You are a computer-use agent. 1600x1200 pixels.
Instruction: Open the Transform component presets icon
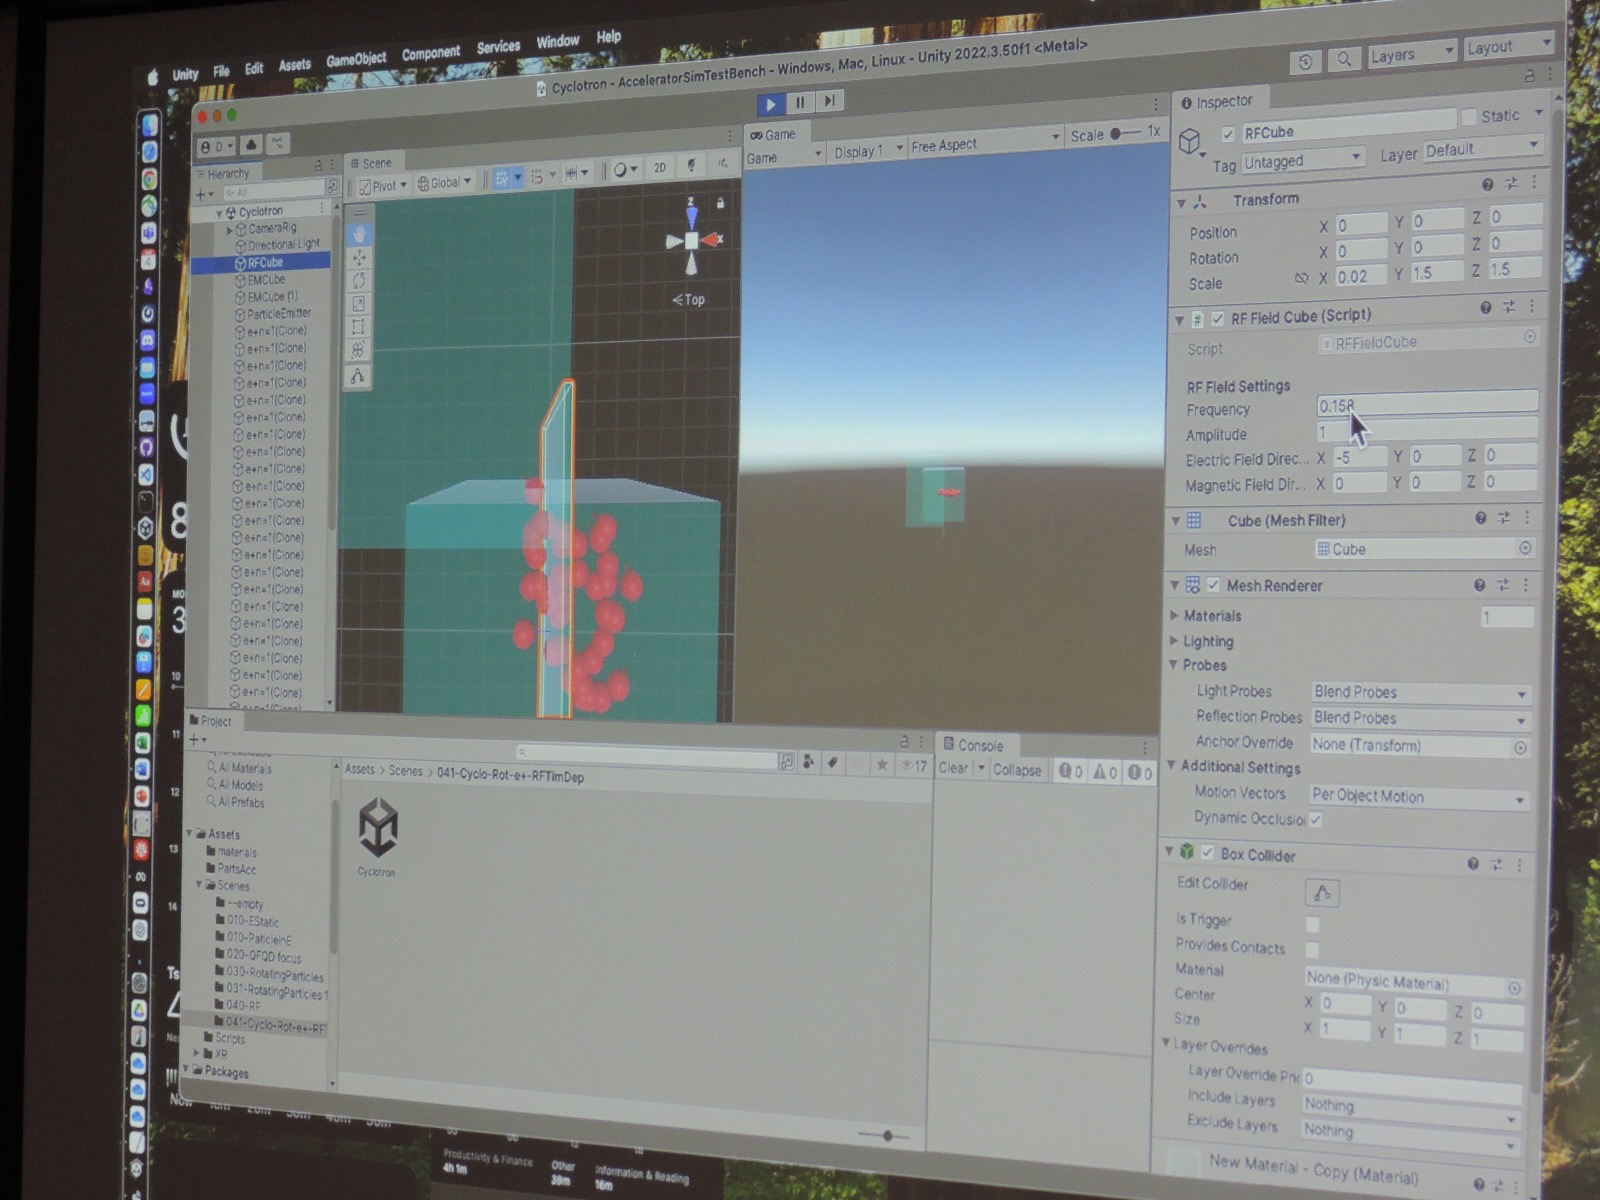point(1511,183)
